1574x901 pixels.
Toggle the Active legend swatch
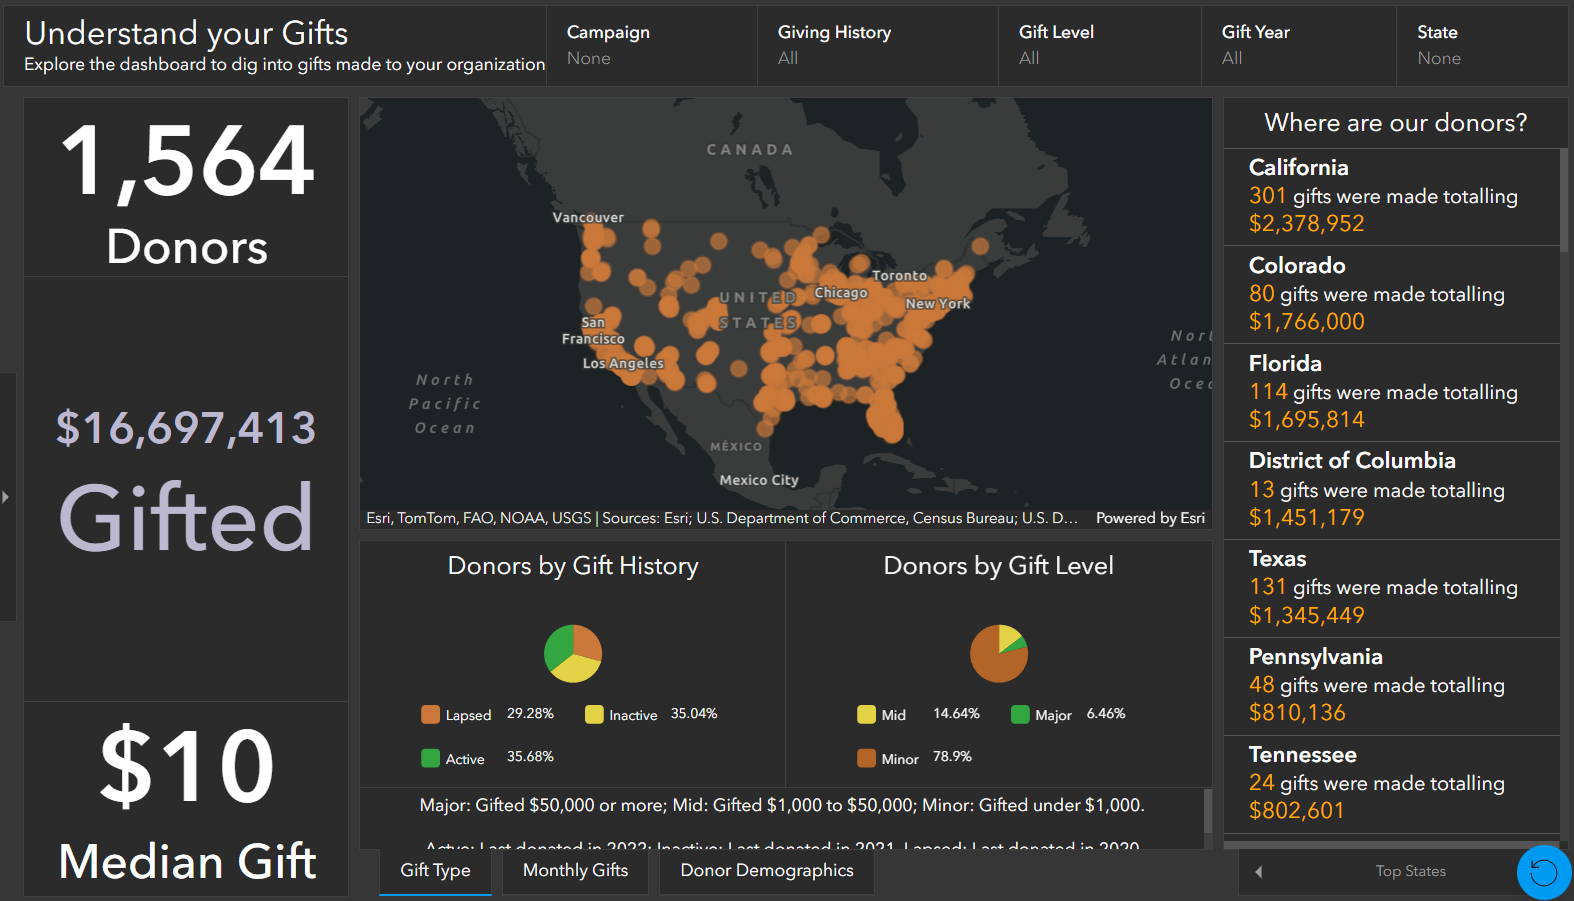coord(431,758)
